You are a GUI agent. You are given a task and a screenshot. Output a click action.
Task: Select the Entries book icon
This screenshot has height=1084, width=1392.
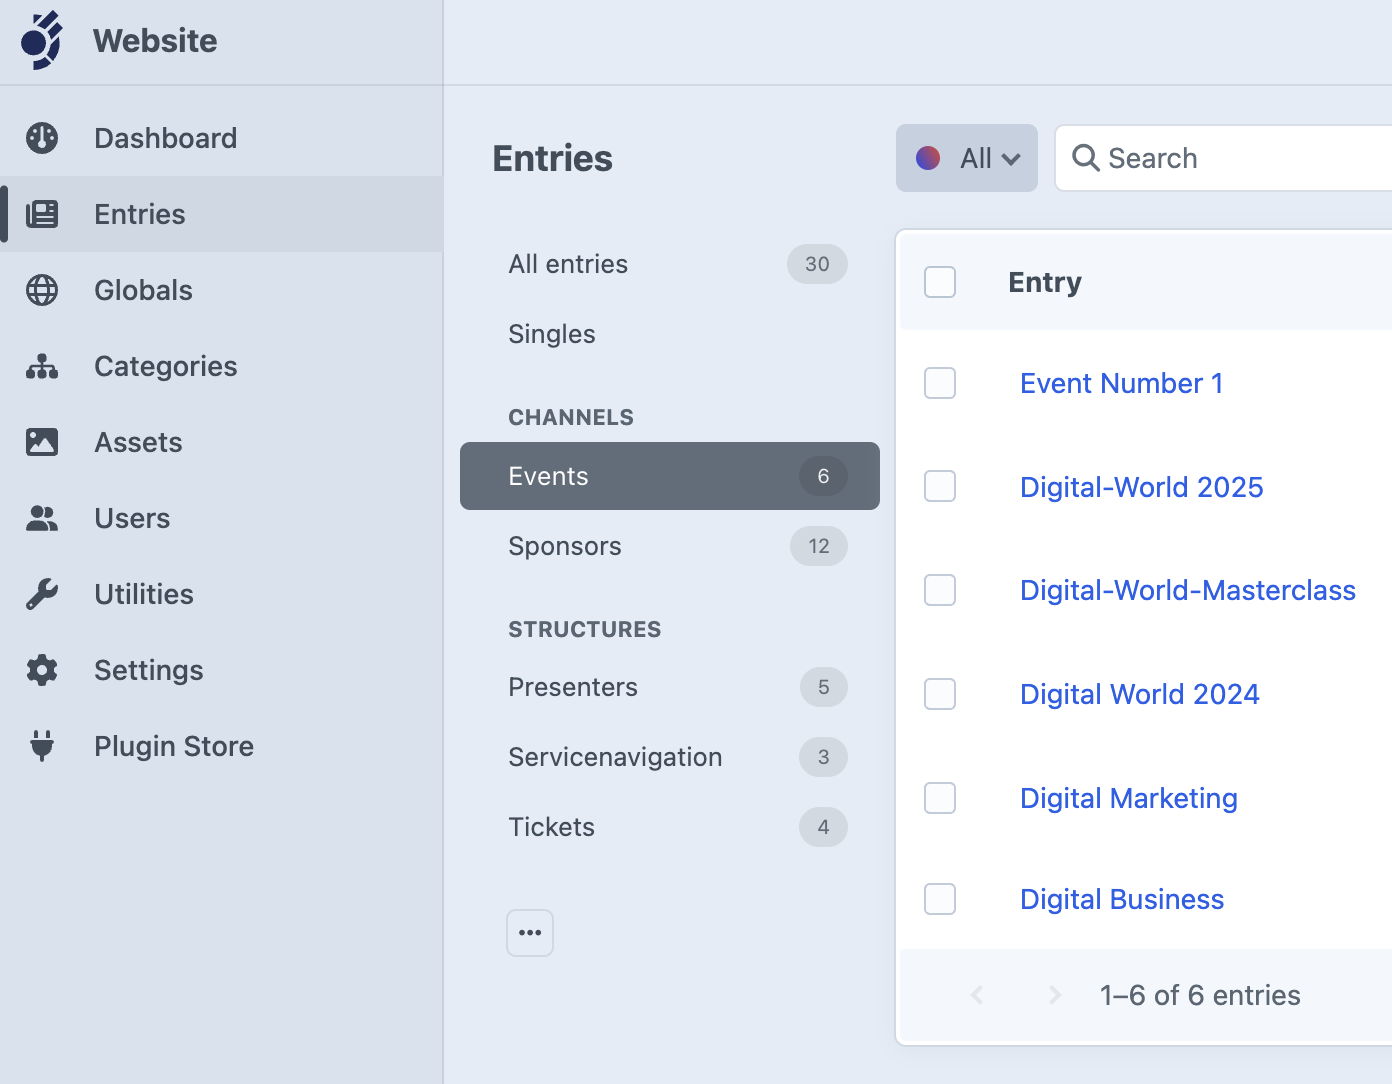(43, 214)
